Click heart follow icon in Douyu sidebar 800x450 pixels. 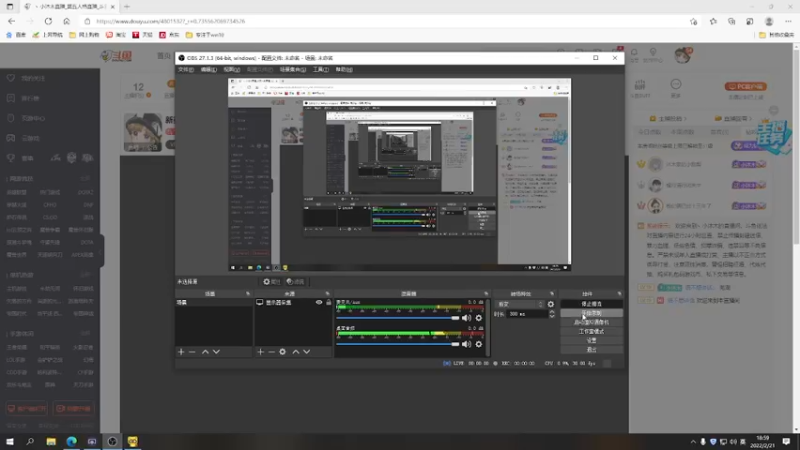click(11, 78)
